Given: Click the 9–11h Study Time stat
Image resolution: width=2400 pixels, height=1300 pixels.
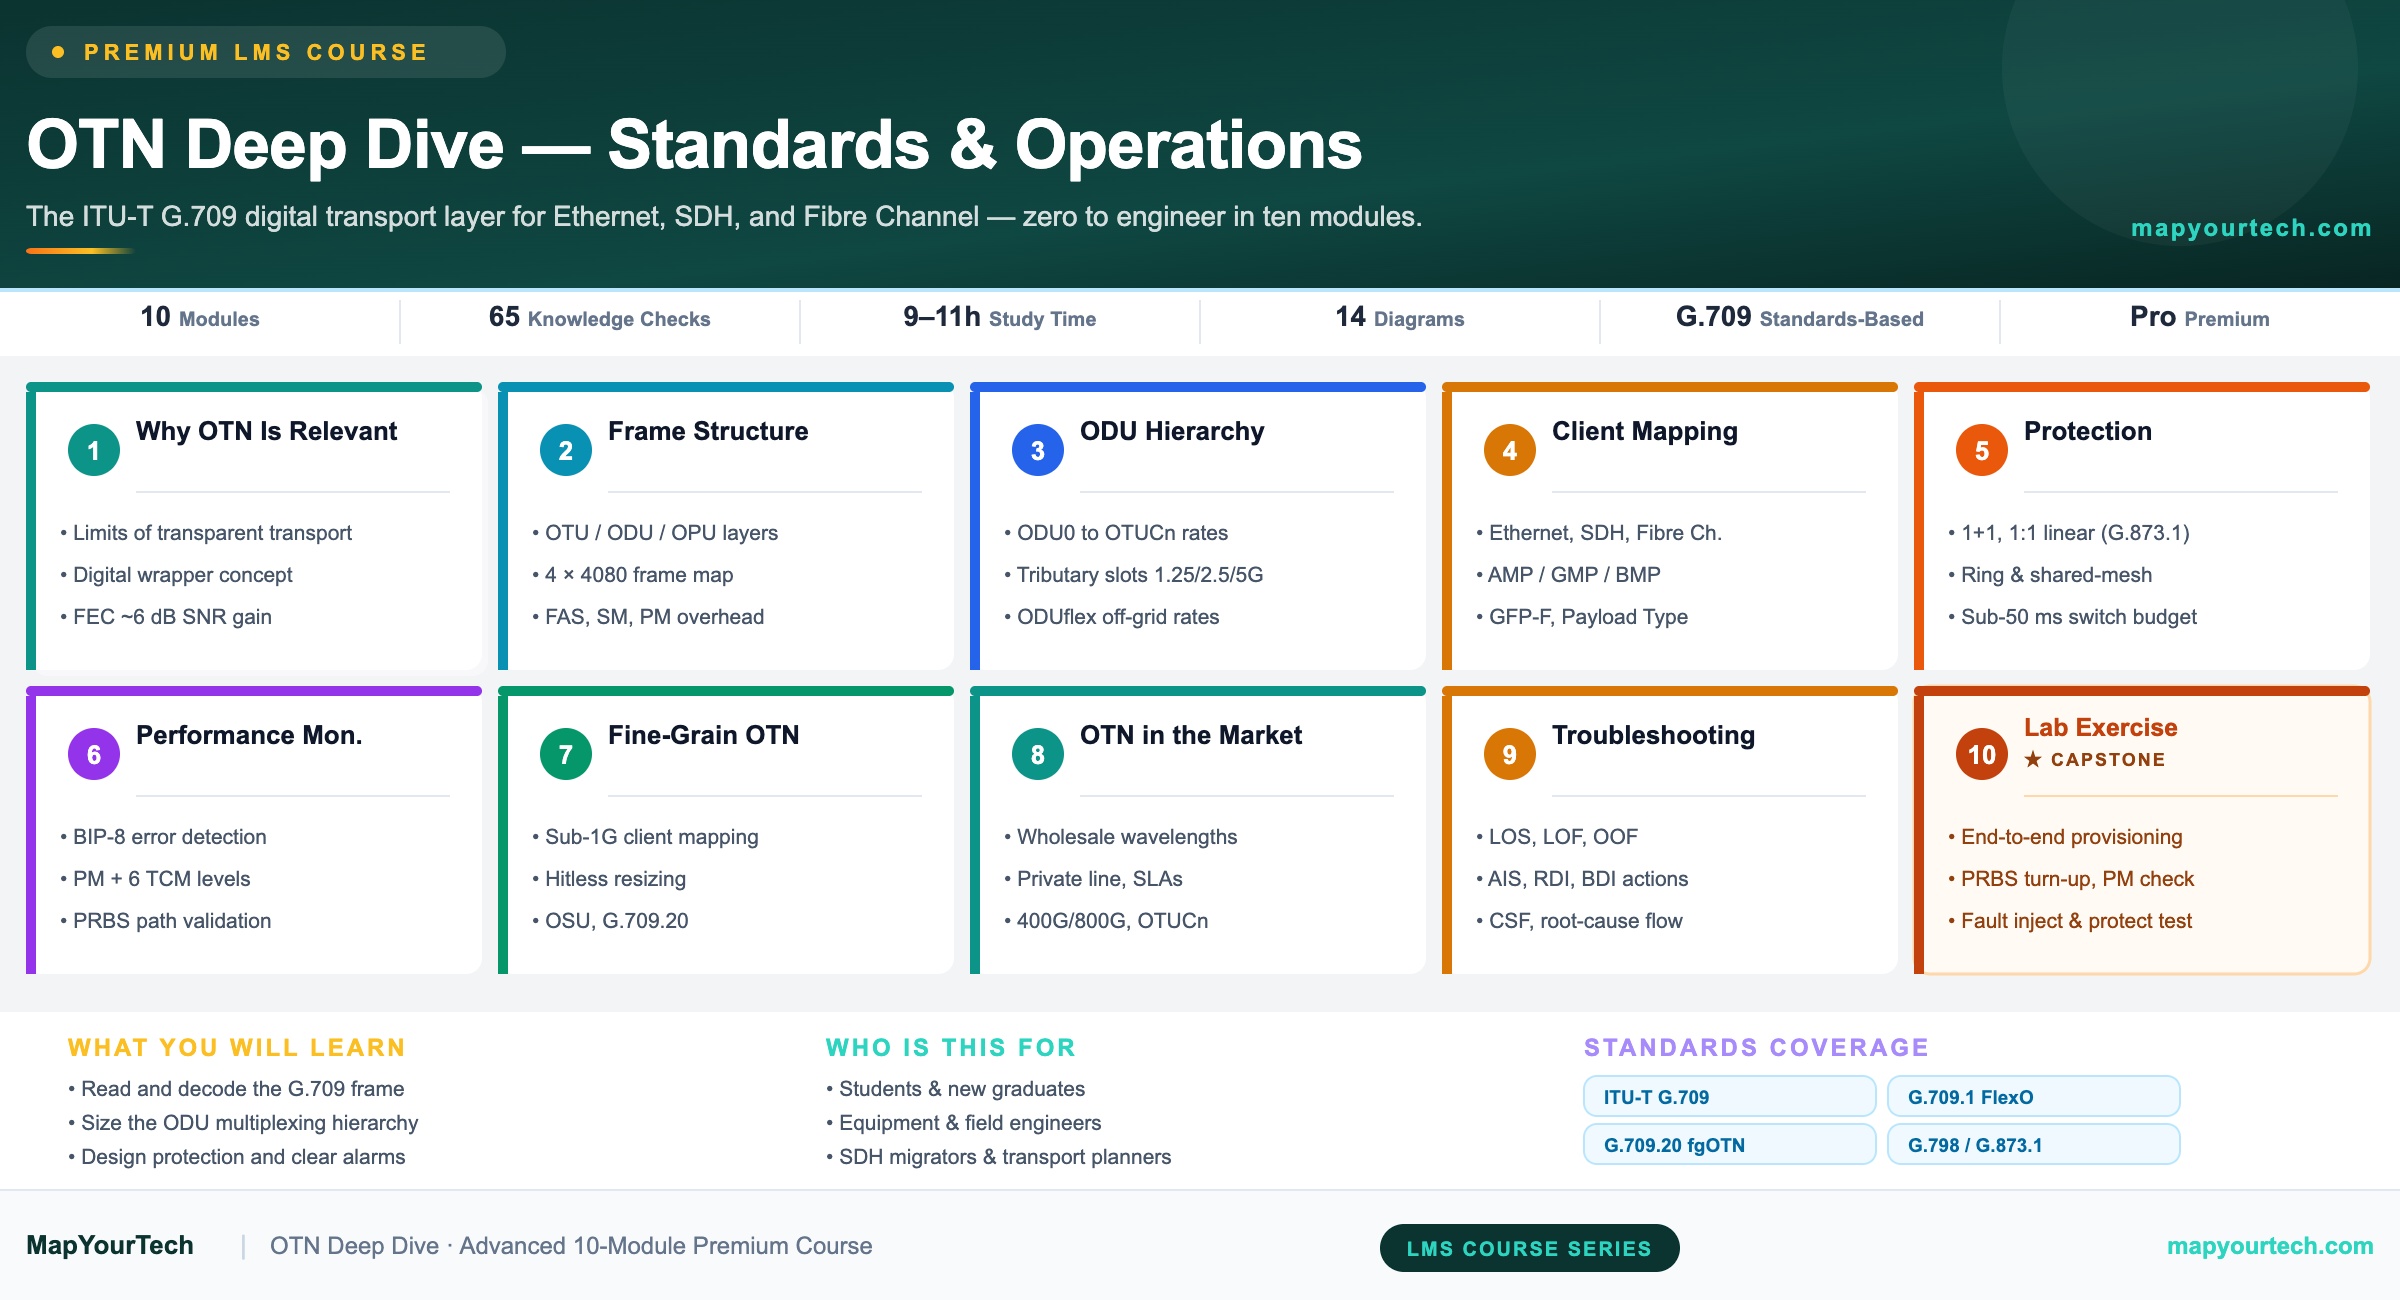Looking at the screenshot, I should pos(999,318).
